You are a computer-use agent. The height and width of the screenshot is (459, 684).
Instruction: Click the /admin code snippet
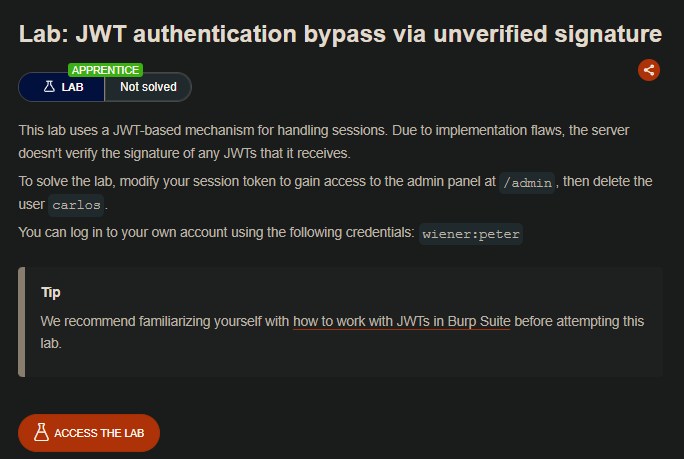click(525, 181)
